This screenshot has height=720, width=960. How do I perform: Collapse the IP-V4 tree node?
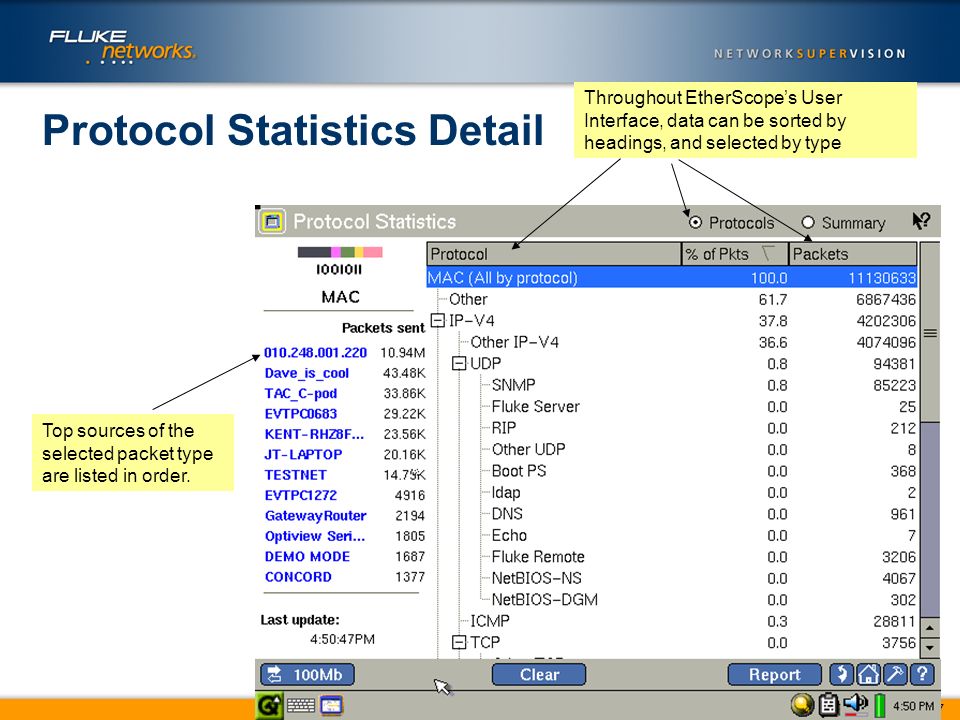coord(438,320)
